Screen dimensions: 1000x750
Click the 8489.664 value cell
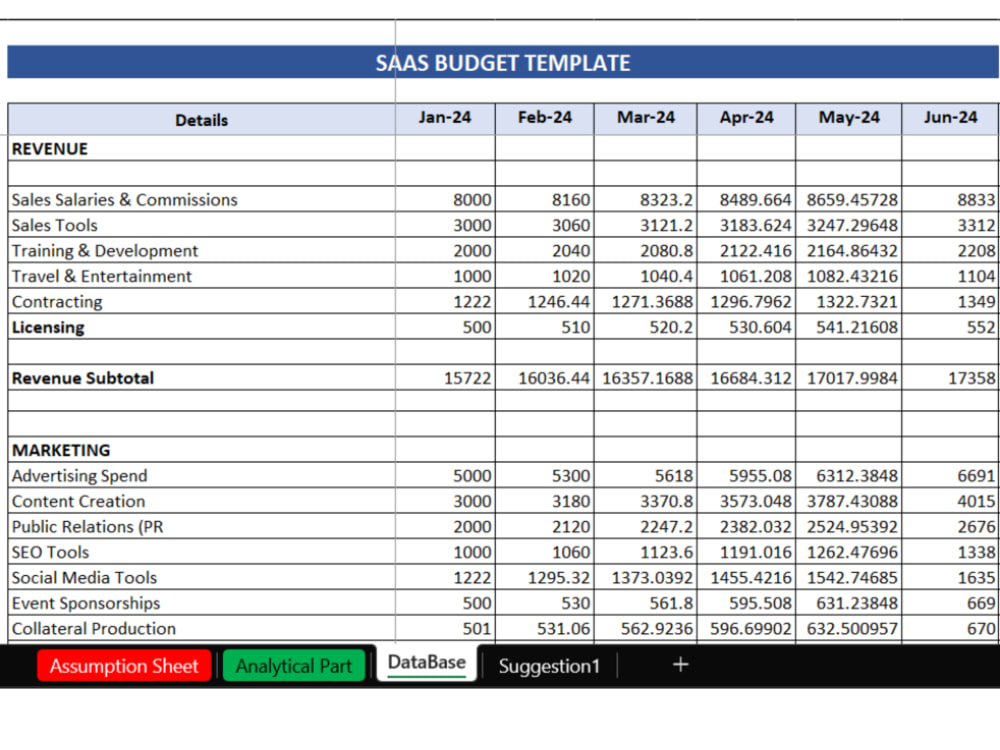[746, 199]
